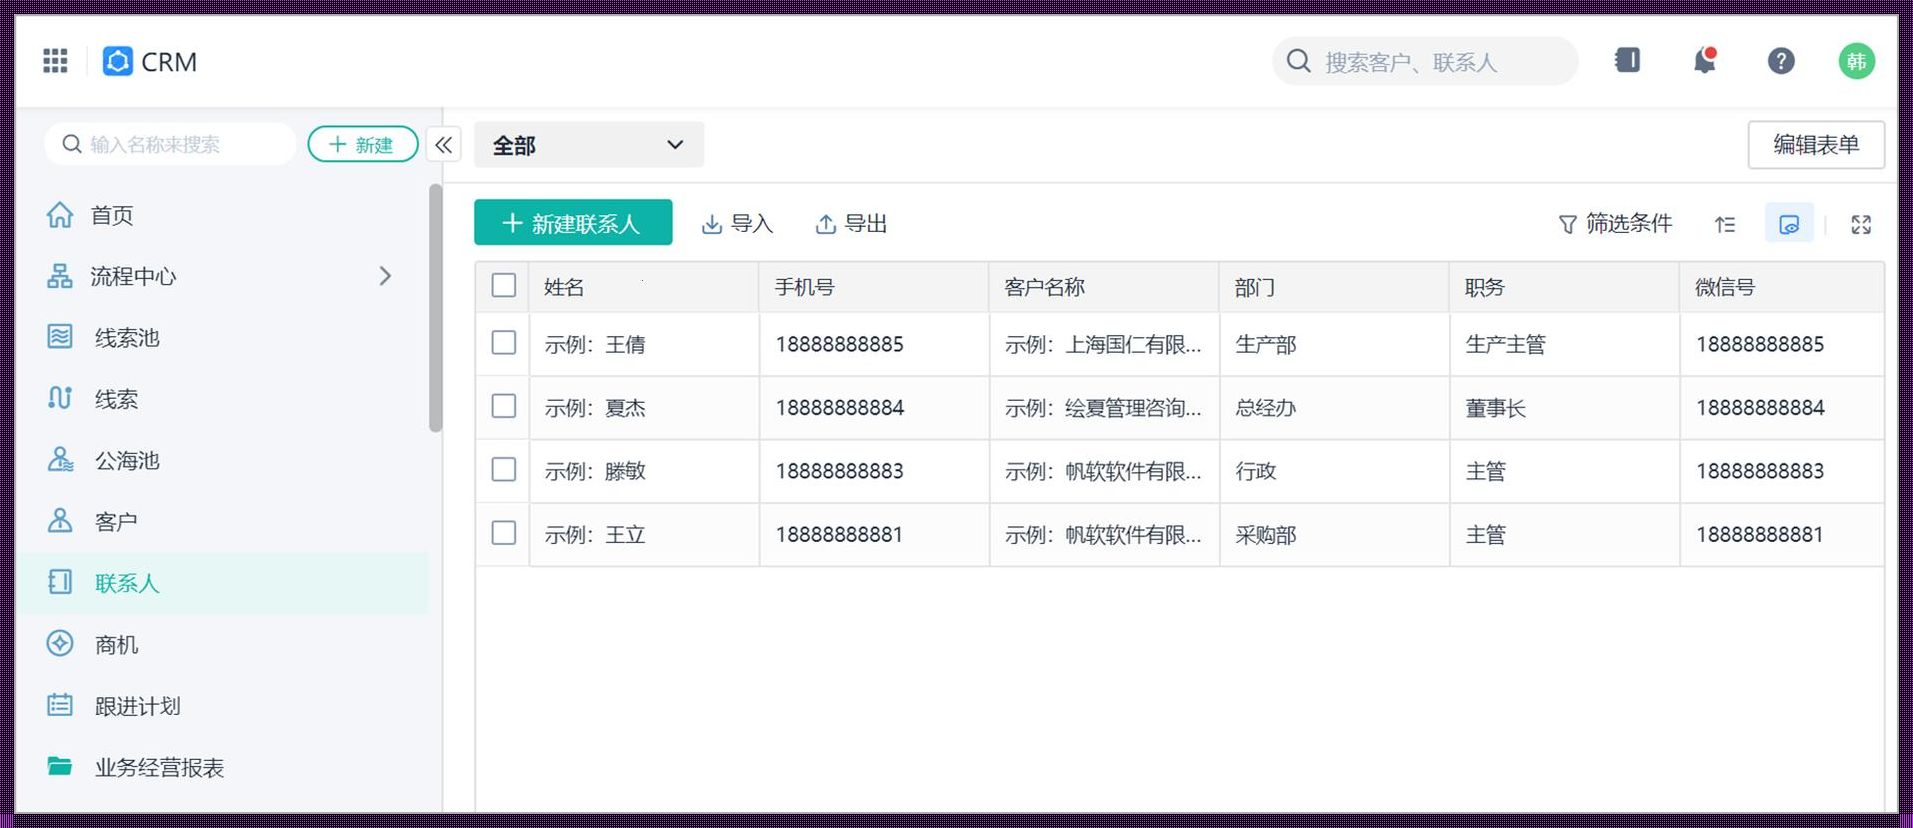Image resolution: width=1913 pixels, height=828 pixels.
Task: Expand the 流程中心 chevron arrow
Action: [x=385, y=276]
